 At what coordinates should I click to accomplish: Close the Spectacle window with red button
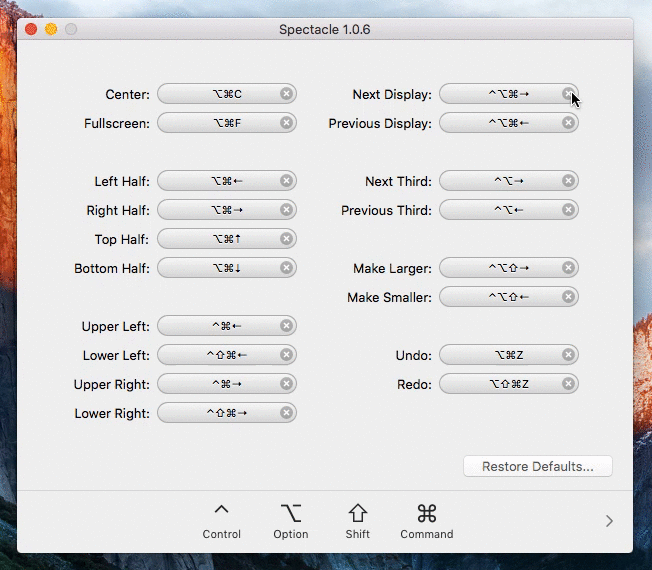[31, 29]
